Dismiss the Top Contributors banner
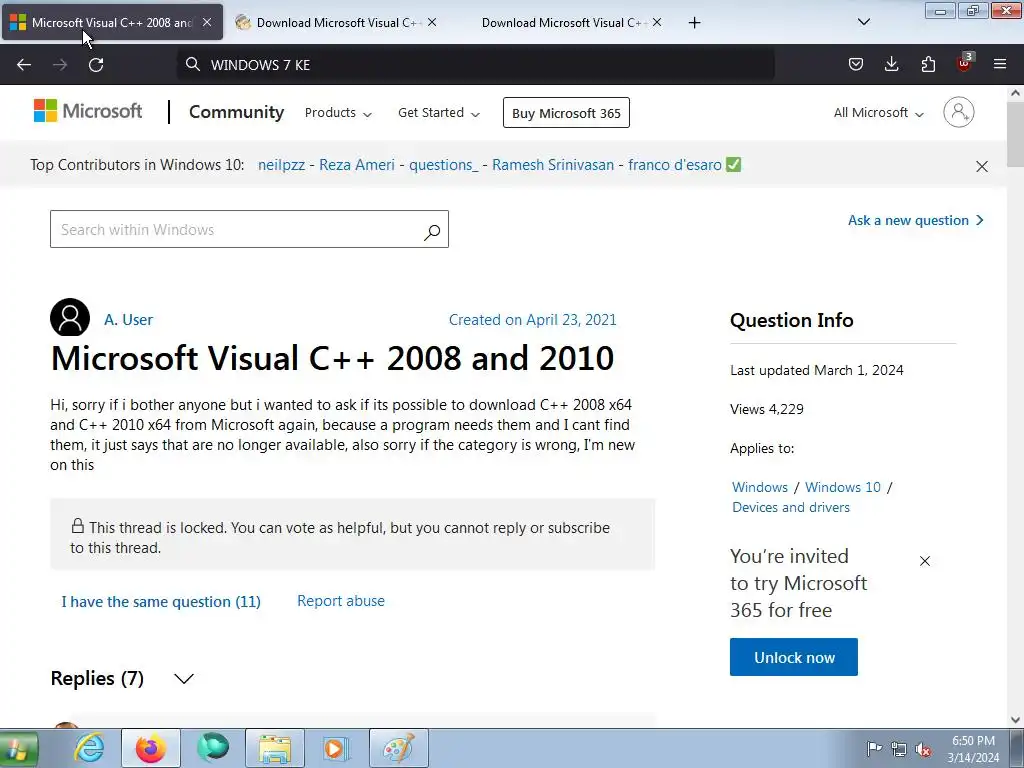This screenshot has width=1024, height=768. point(982,167)
